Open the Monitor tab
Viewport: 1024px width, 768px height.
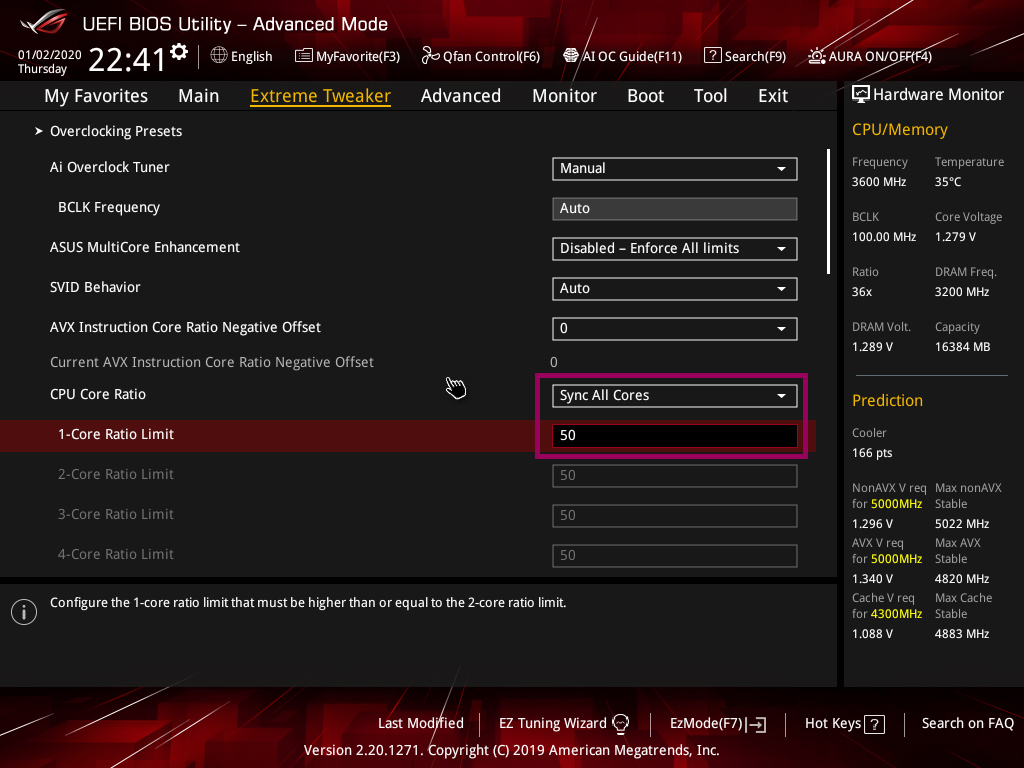[x=564, y=96]
